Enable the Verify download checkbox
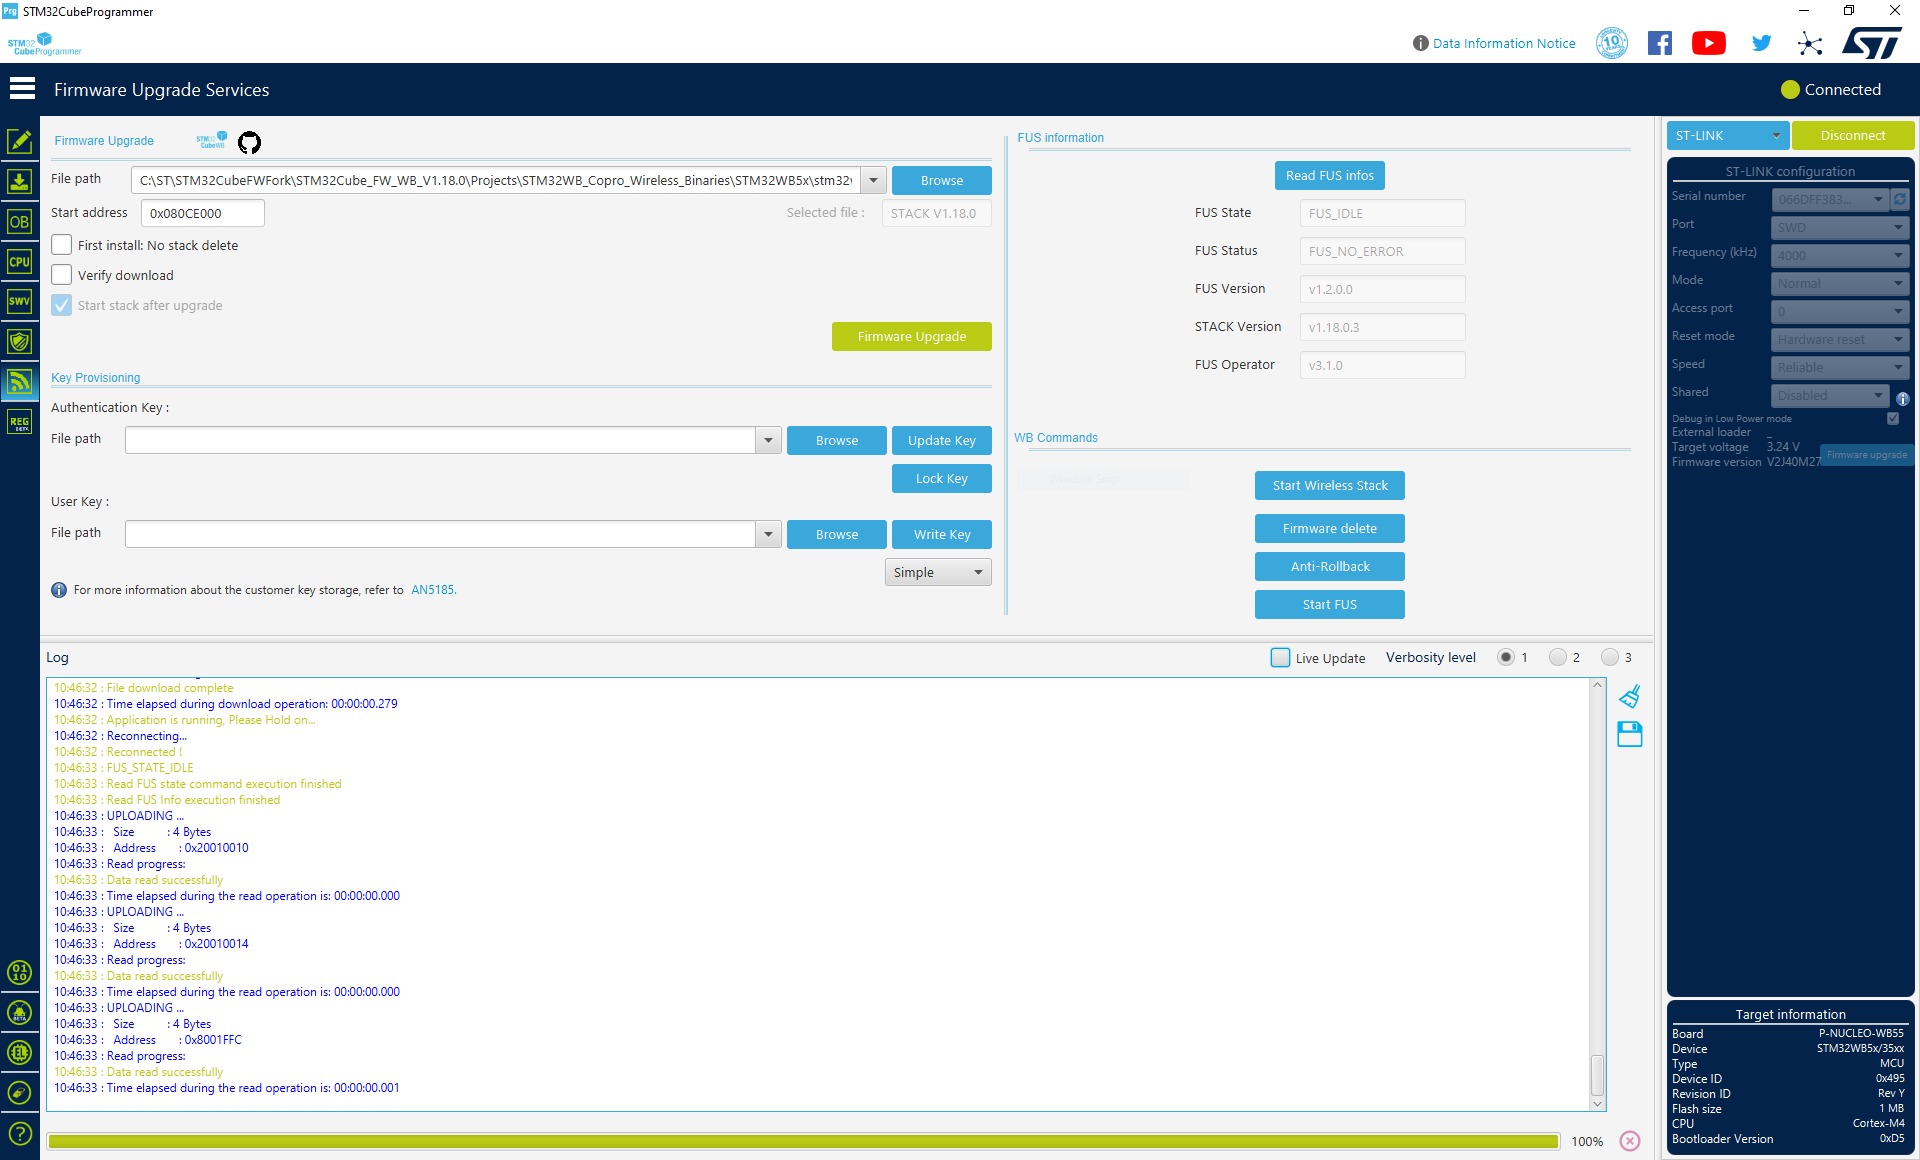The height and width of the screenshot is (1160, 1920). pos(62,275)
